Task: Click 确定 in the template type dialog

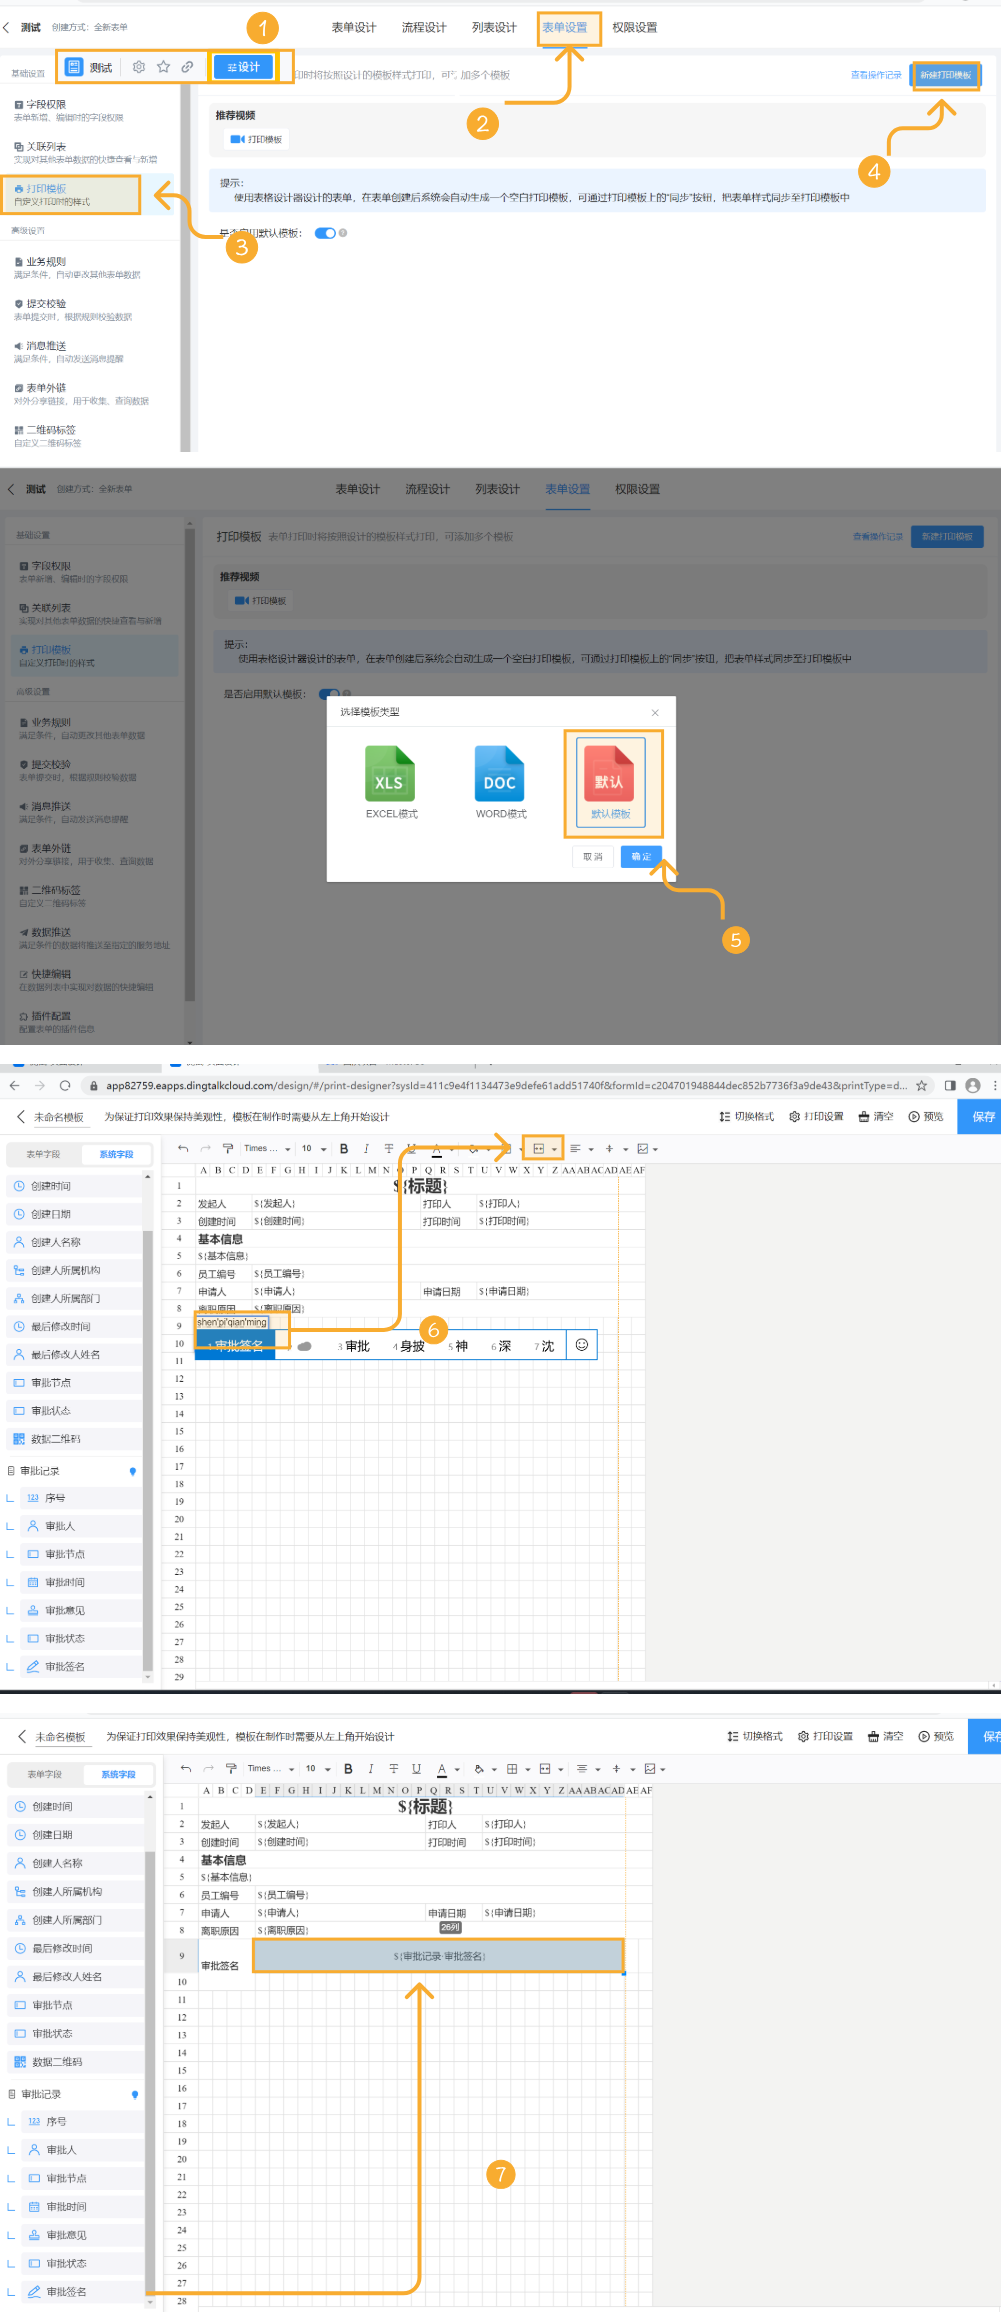Action: 641,857
